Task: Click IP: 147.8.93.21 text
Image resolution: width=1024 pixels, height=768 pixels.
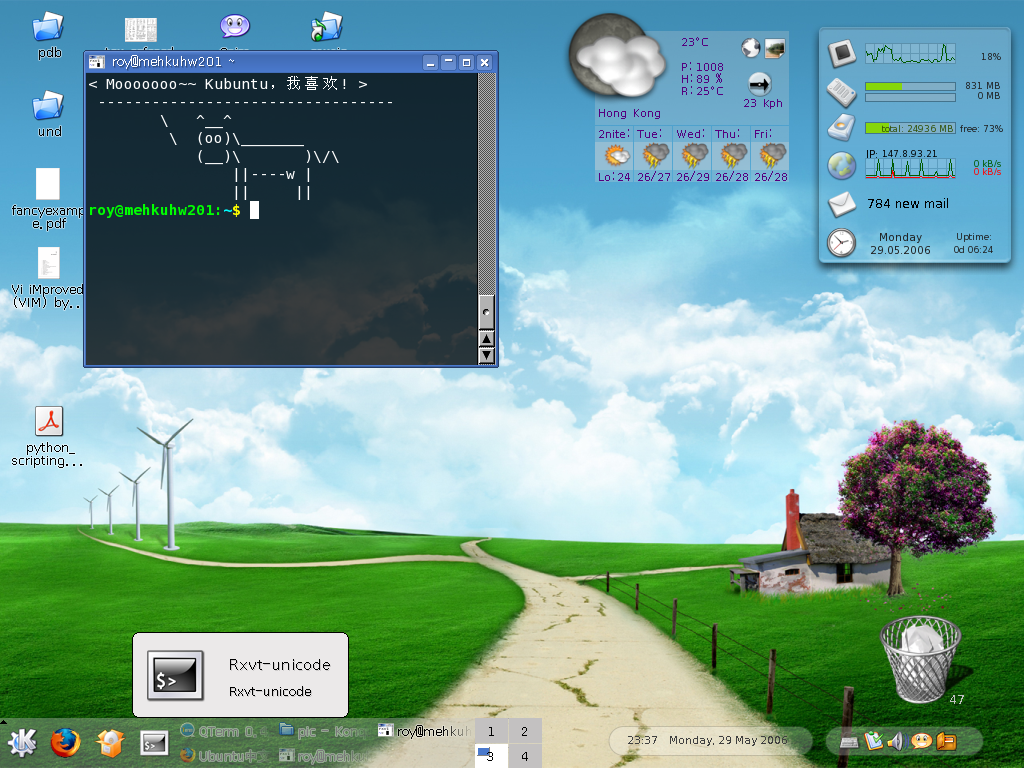Action: pos(901,153)
